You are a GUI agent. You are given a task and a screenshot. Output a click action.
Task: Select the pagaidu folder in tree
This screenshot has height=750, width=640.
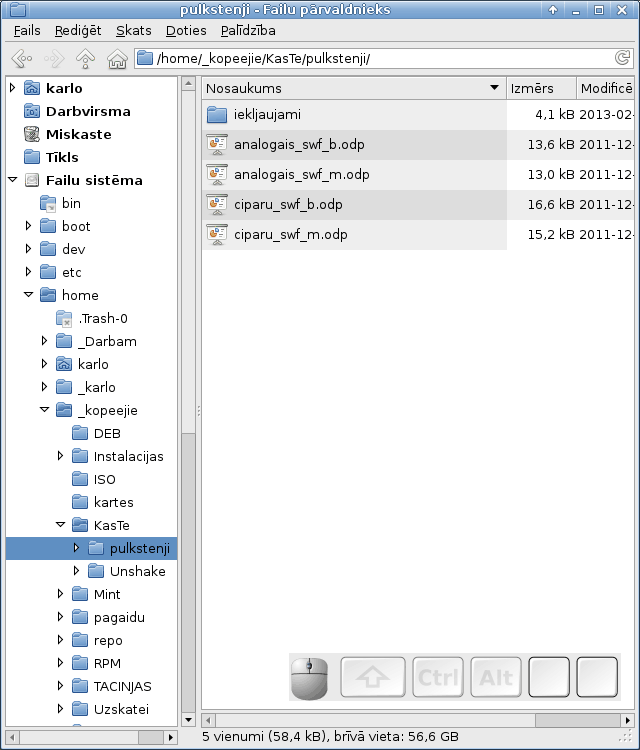point(119,618)
